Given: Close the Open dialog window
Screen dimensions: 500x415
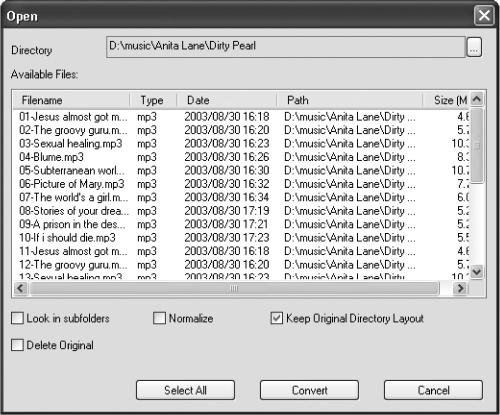Looking at the screenshot, I should coord(484,15).
